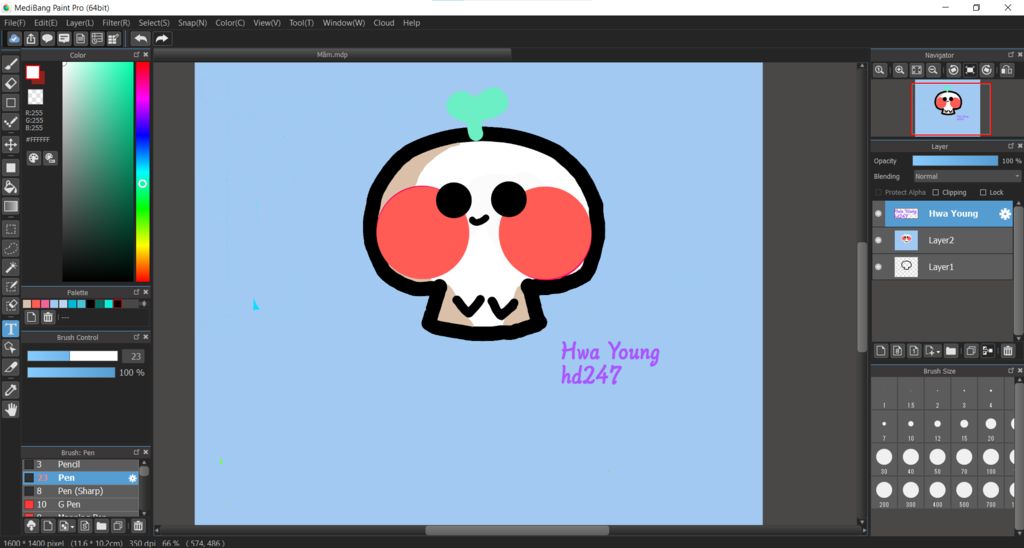
Task: Open the Filter(R) menu
Action: click(116, 23)
